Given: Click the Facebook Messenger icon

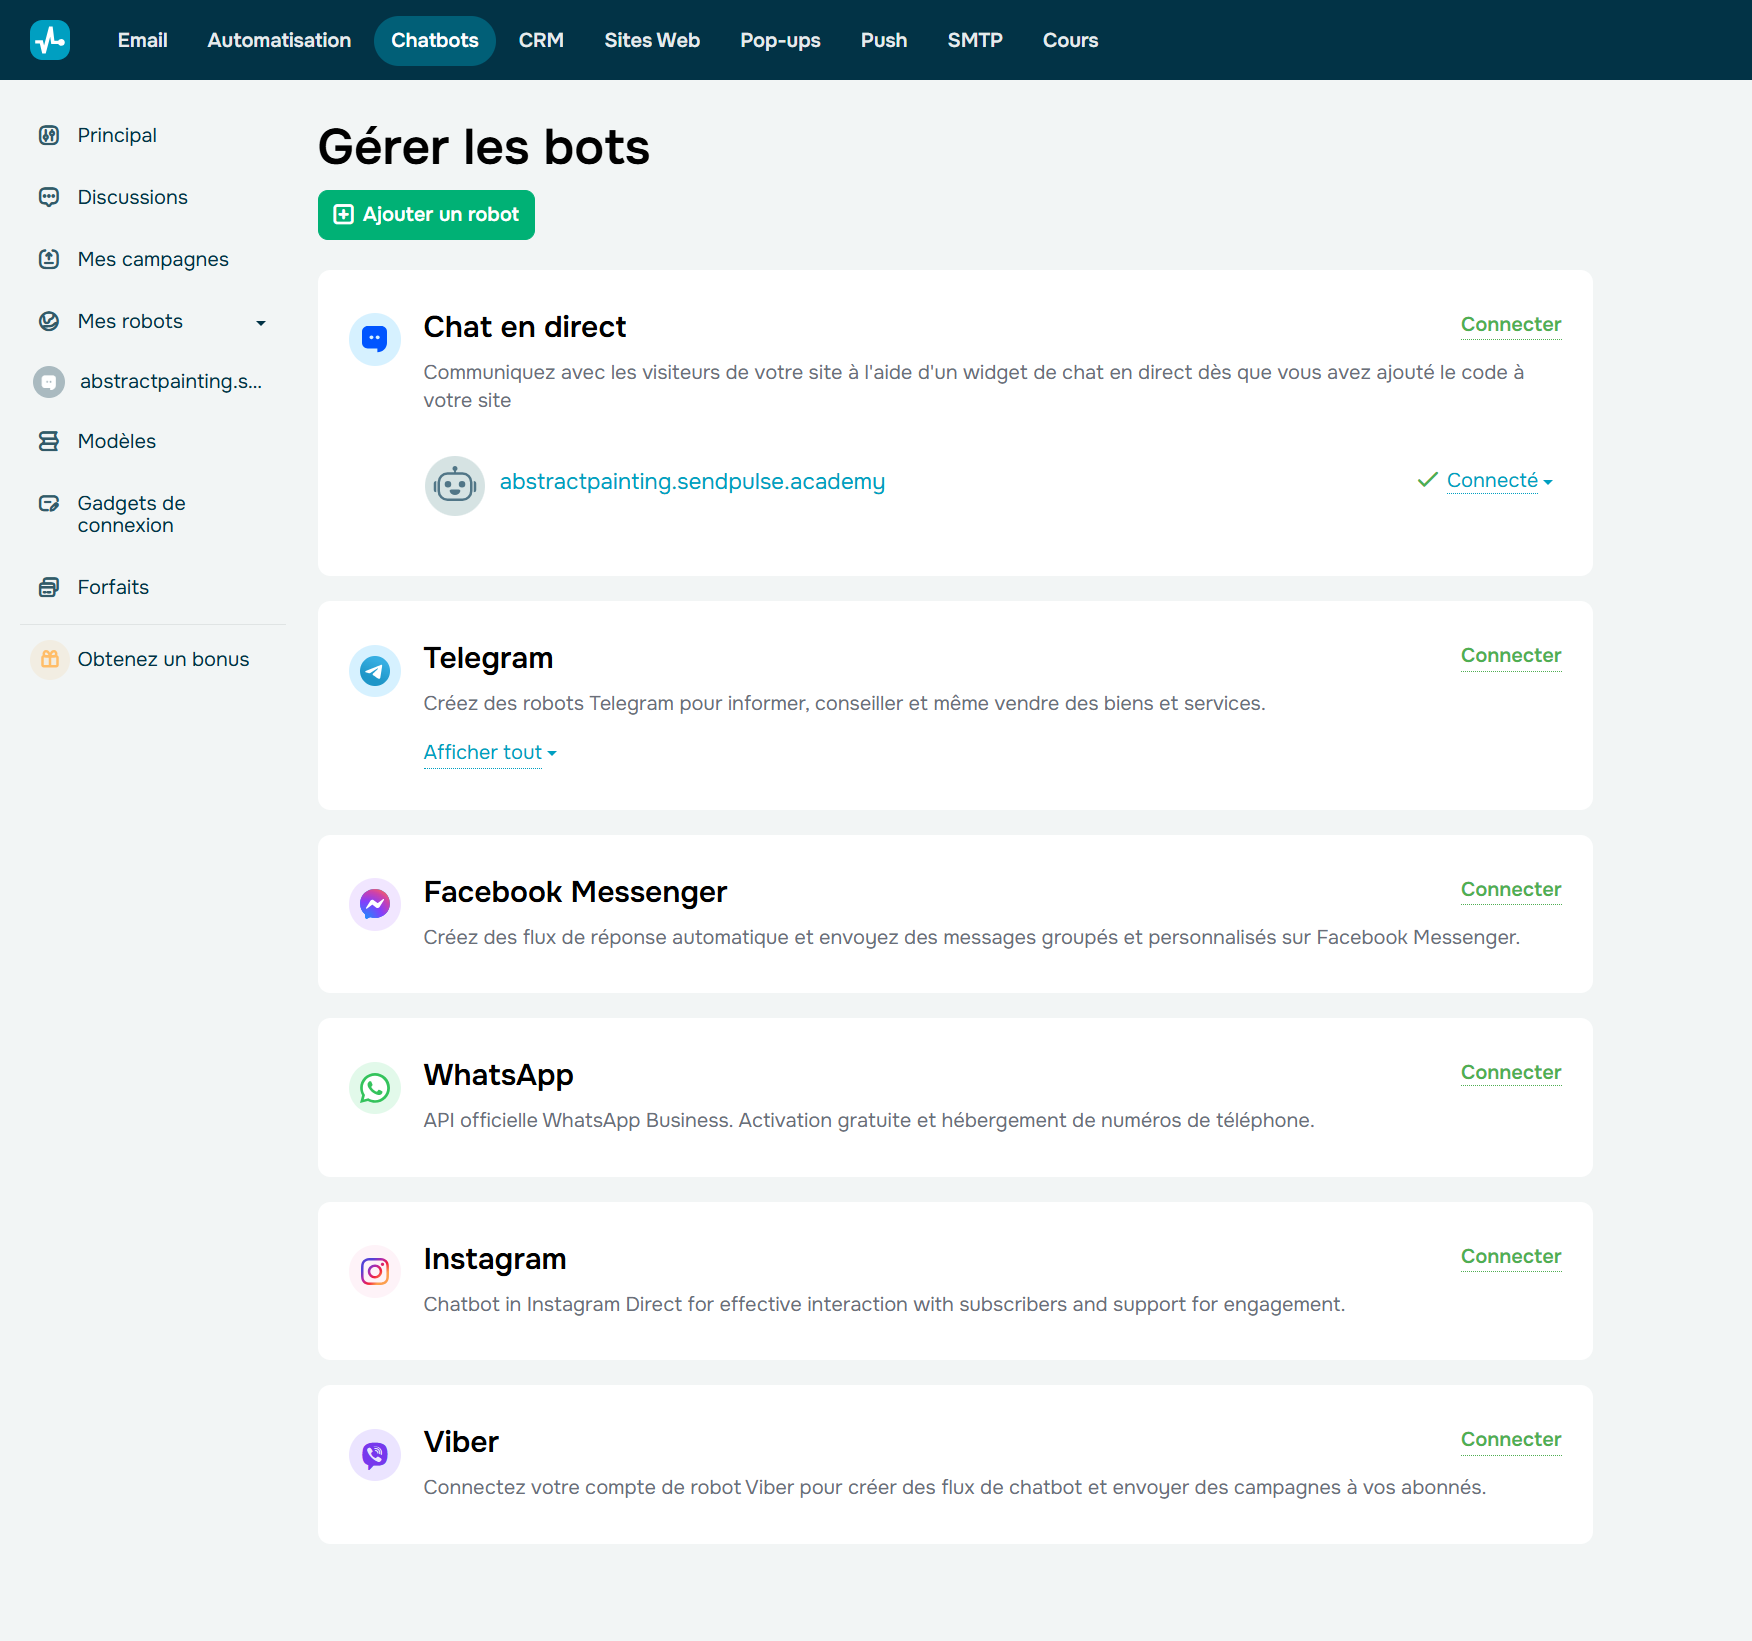Looking at the screenshot, I should pos(375,904).
